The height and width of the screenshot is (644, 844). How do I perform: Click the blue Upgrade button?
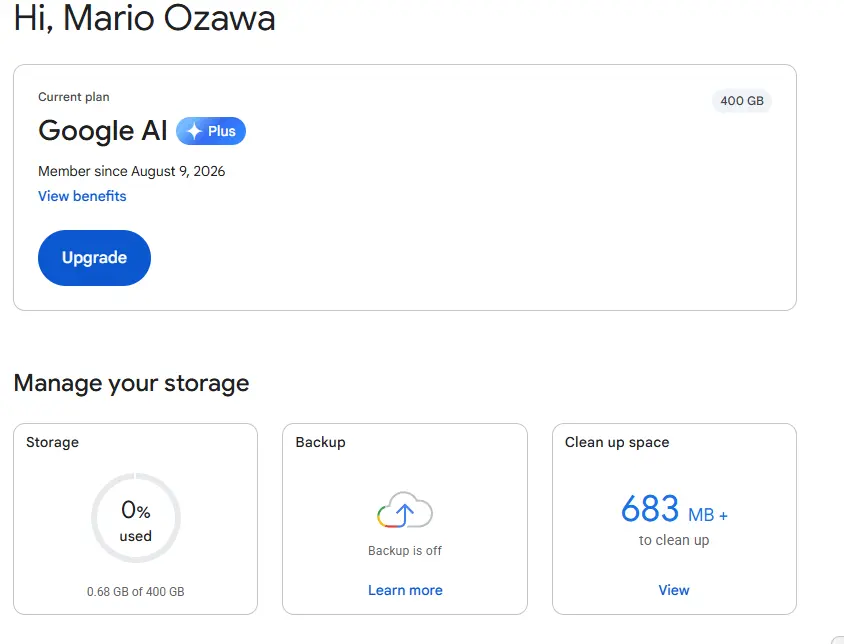tap(94, 258)
